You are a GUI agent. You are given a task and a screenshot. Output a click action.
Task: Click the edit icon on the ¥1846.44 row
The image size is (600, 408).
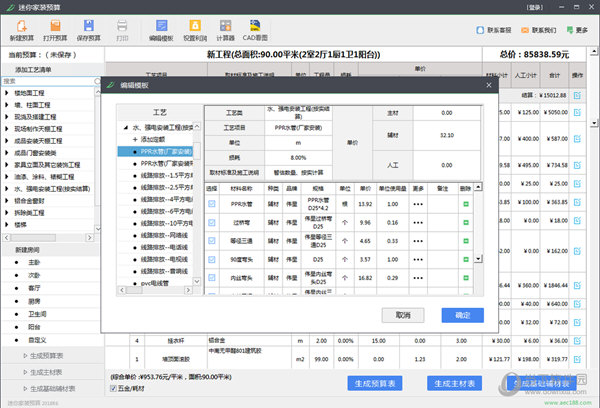tap(577, 285)
